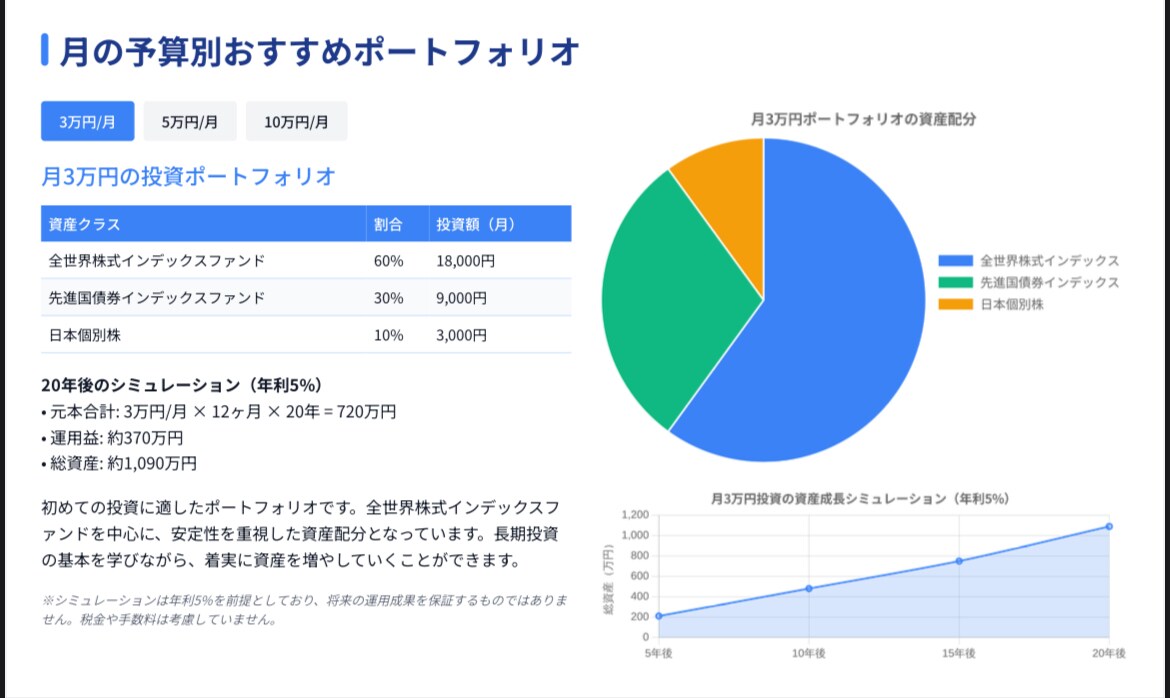Switch to the 5万円/月 tab
Viewport: 1170px width, 698px height.
point(189,121)
